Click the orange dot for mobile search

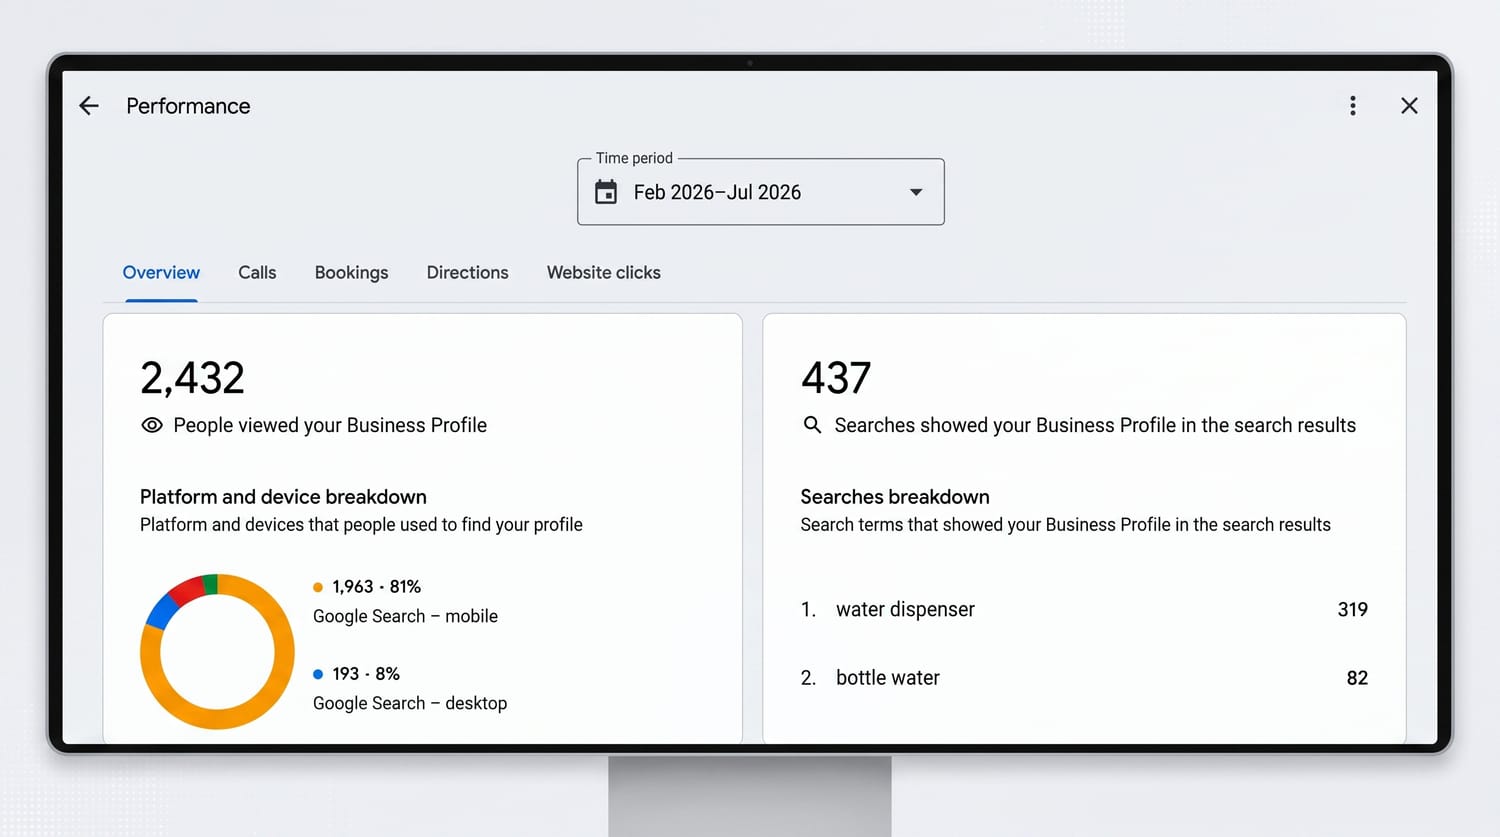[x=318, y=587]
